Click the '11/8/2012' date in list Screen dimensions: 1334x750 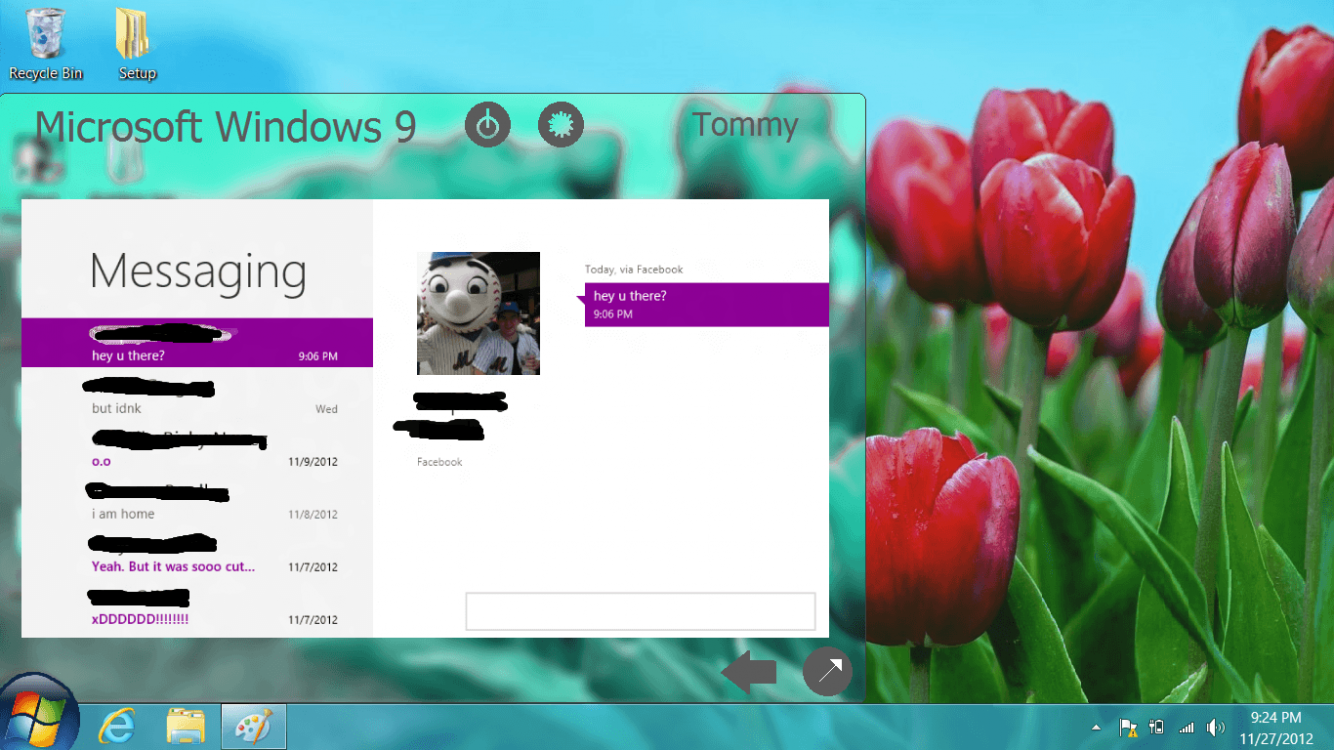pos(313,514)
